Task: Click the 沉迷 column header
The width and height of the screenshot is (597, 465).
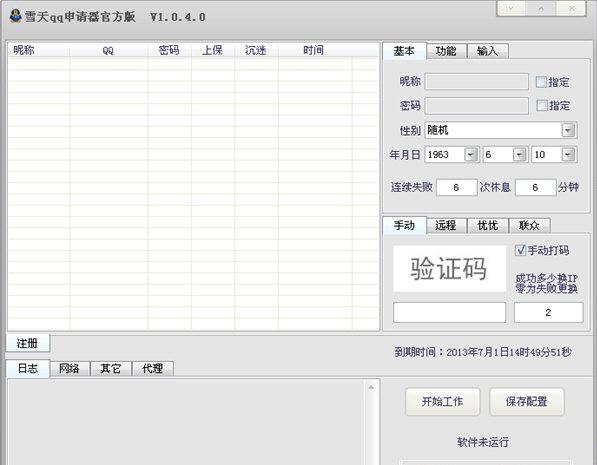Action: point(256,50)
